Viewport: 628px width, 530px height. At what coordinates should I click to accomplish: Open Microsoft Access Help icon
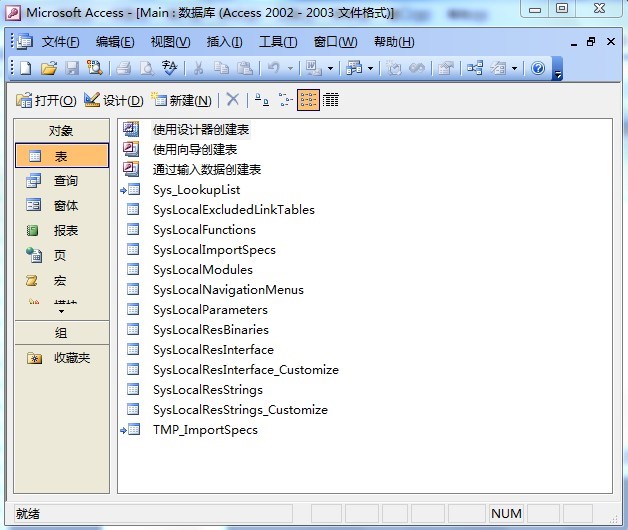tap(538, 69)
